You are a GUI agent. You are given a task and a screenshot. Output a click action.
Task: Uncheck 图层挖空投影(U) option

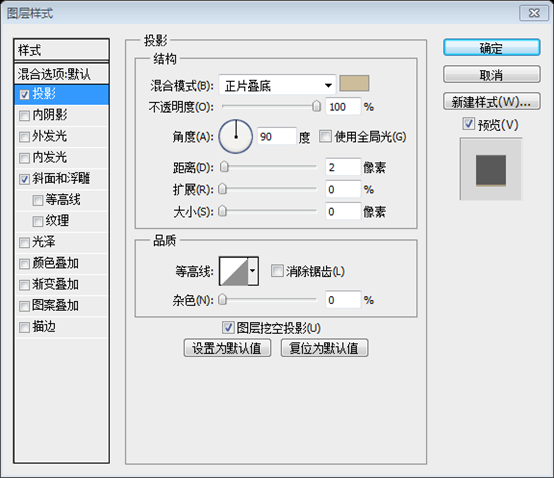pyautogui.click(x=228, y=327)
